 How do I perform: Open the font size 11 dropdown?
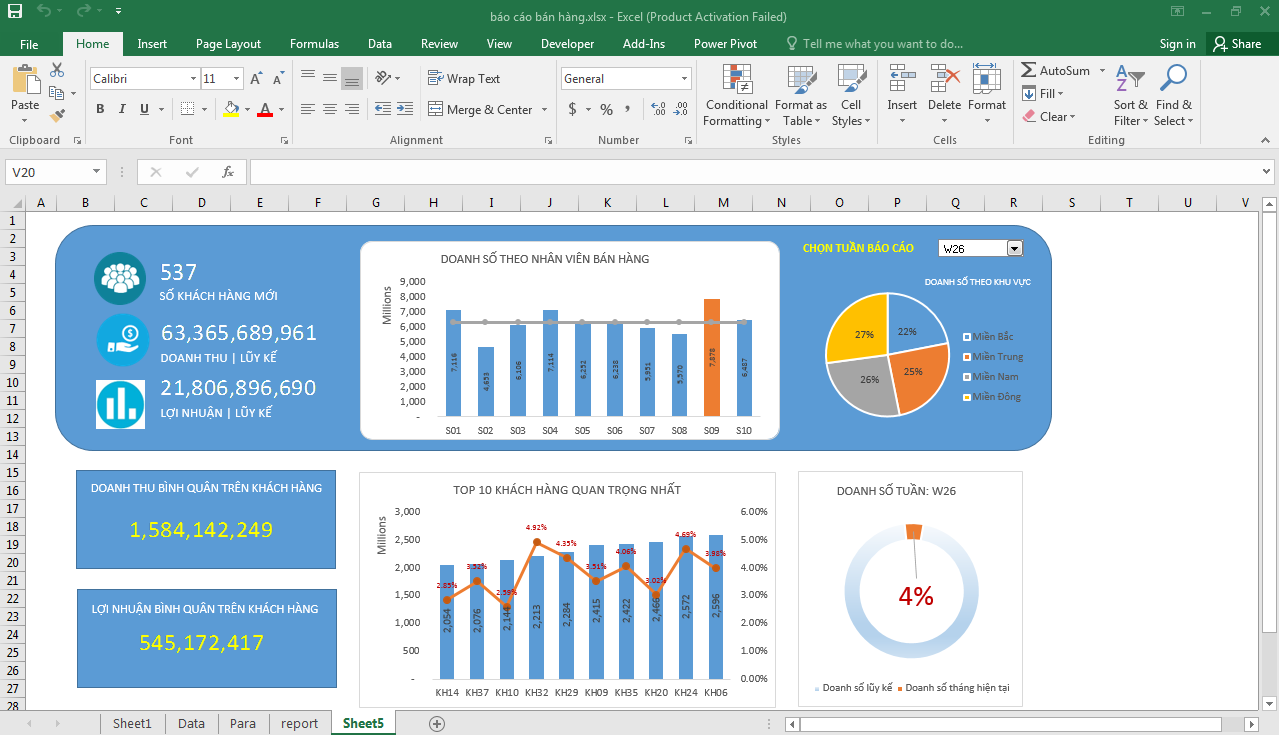point(237,79)
